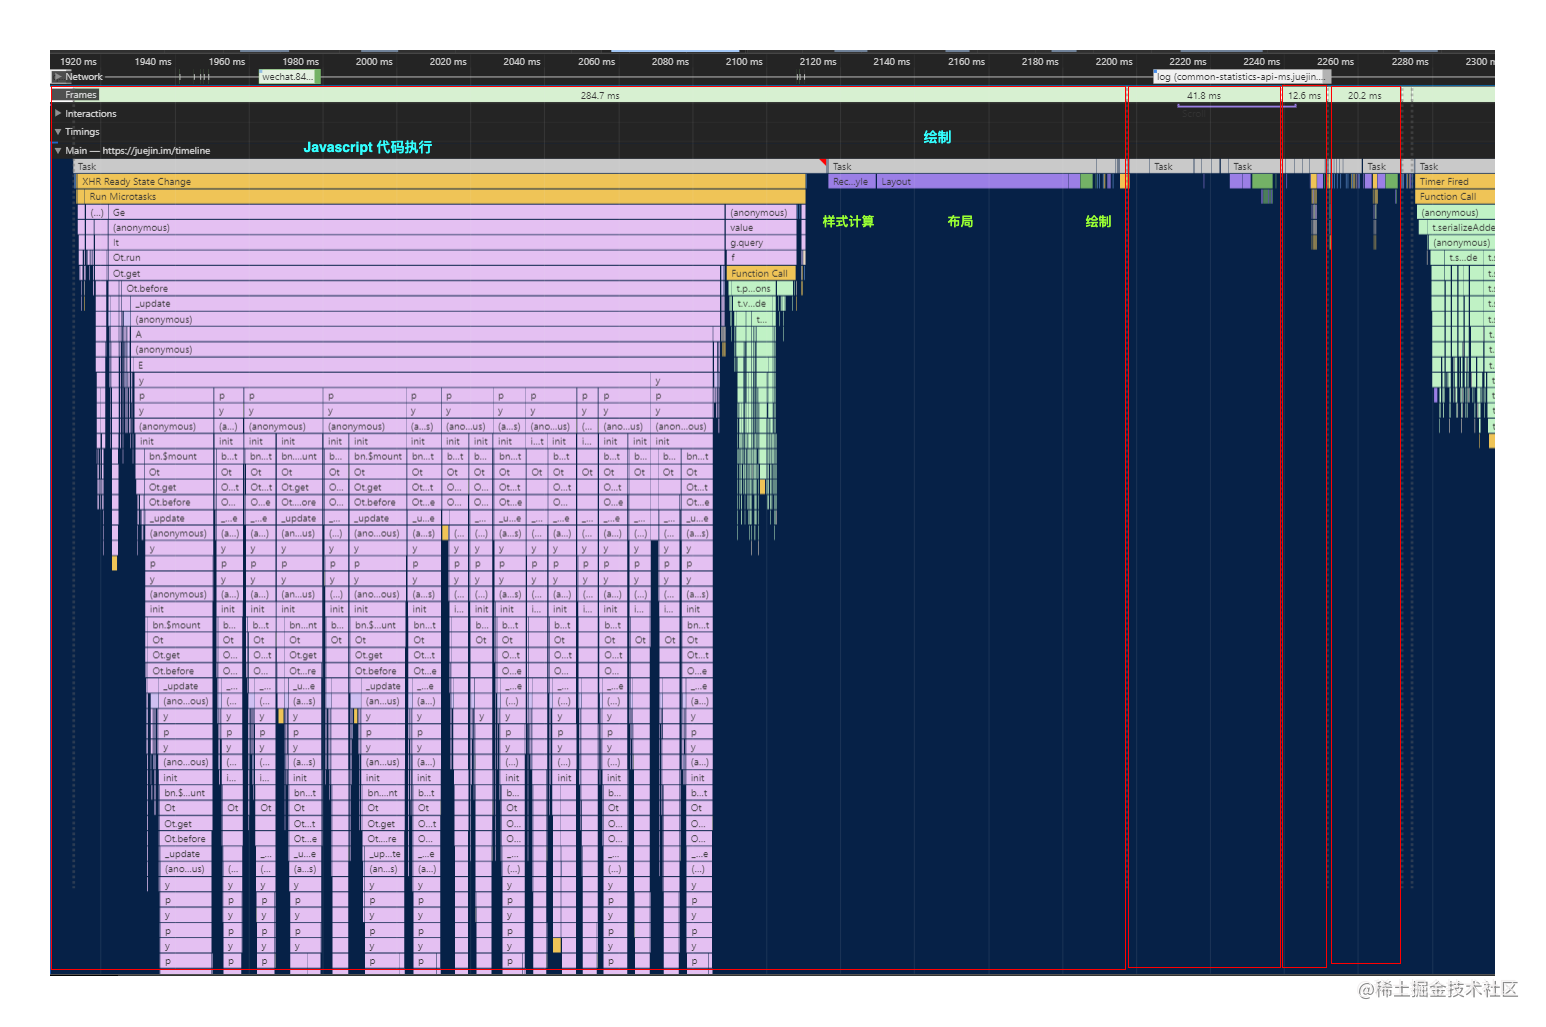
Task: Select the XHR Ready State Change block
Action: click(x=440, y=182)
